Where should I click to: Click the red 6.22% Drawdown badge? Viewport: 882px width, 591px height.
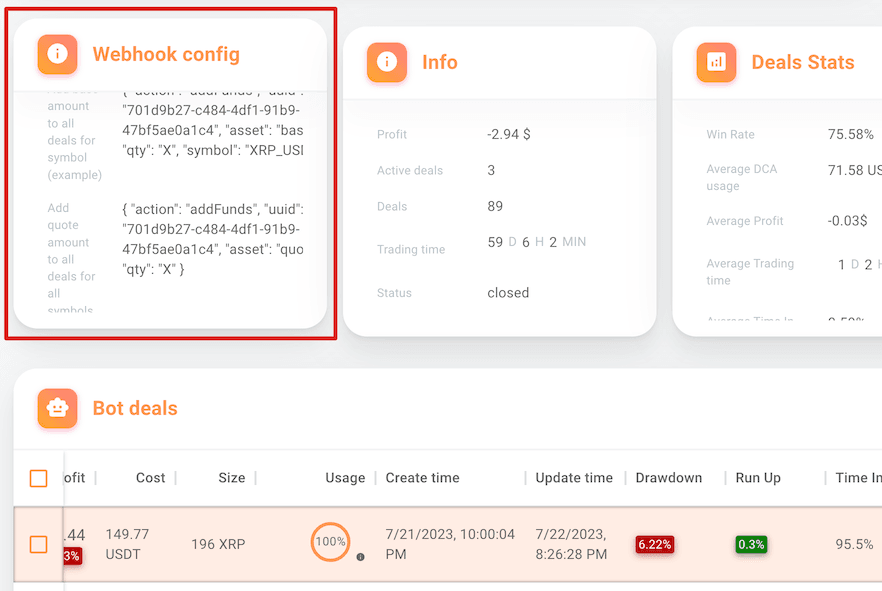(654, 544)
